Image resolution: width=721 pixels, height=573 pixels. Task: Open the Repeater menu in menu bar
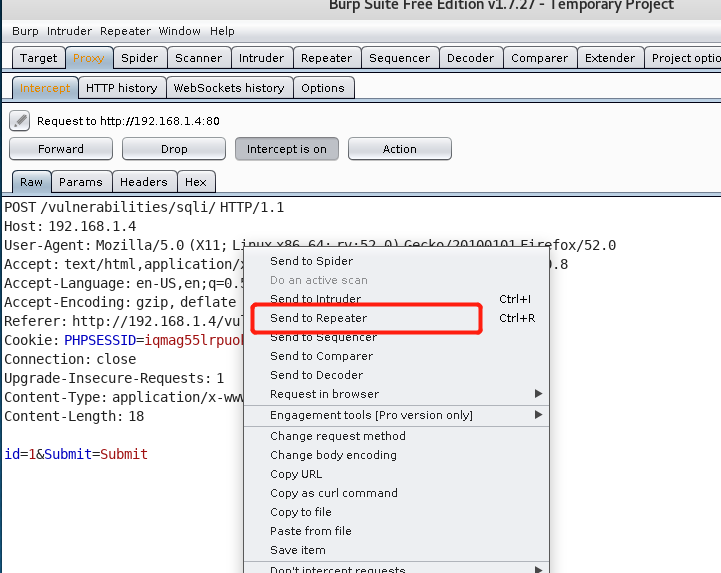click(x=126, y=31)
